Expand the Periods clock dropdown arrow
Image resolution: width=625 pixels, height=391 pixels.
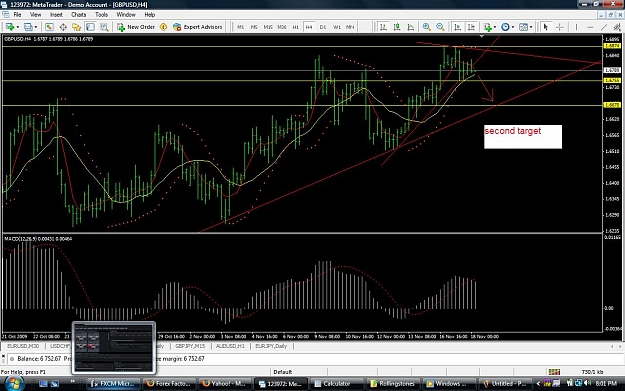click(513, 27)
